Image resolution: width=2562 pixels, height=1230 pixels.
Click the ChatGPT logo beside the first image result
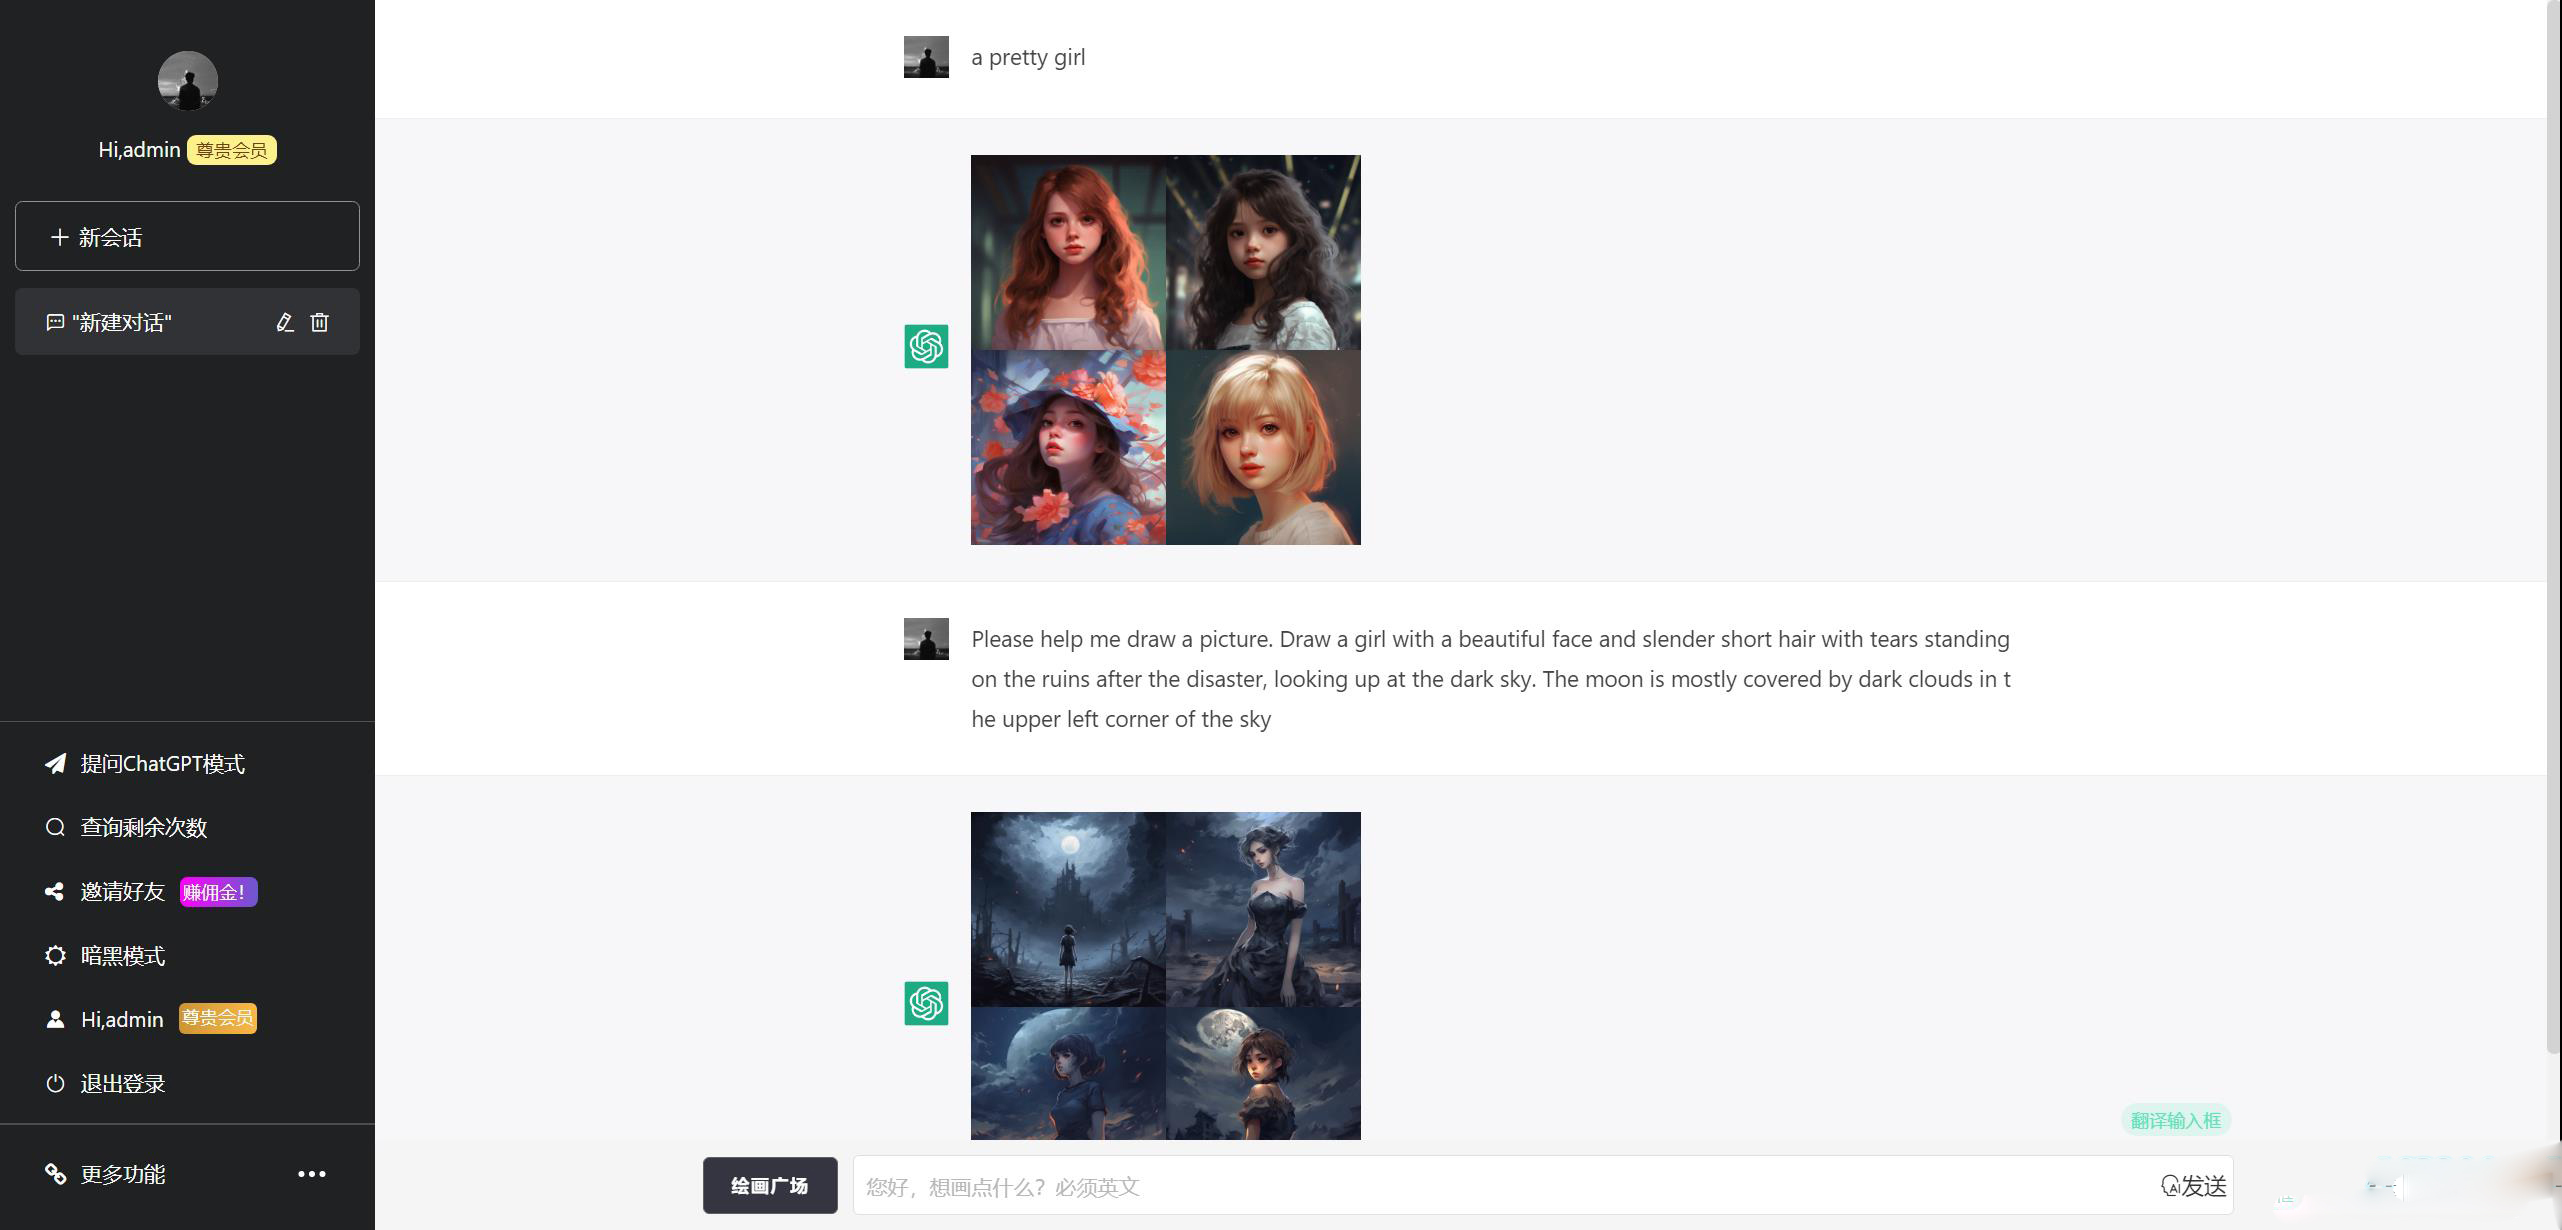coord(926,346)
